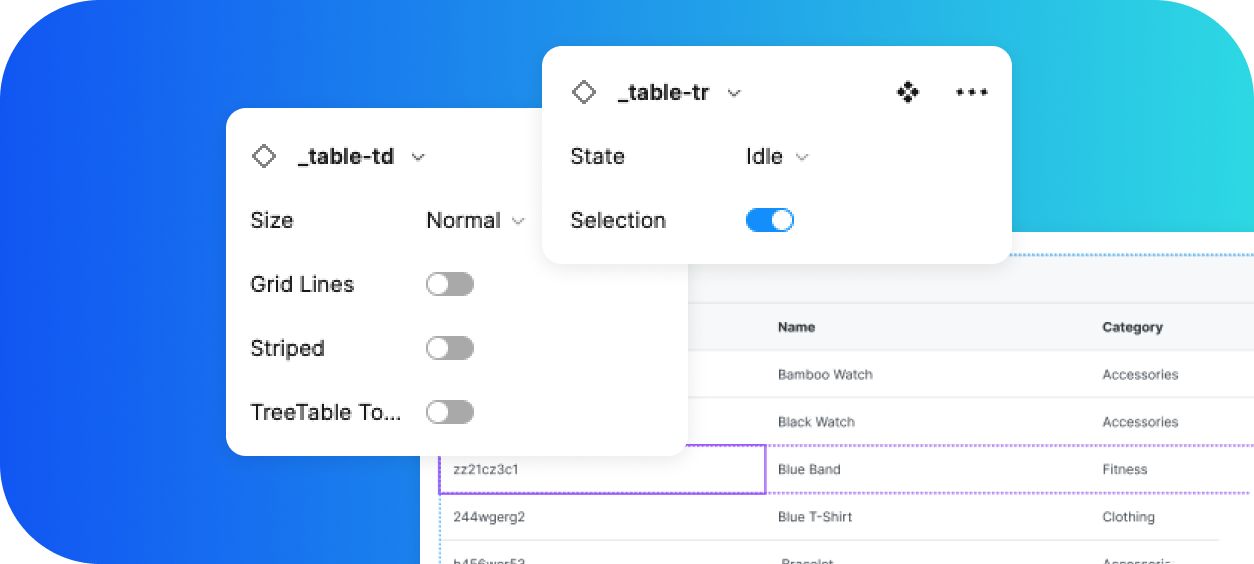Click the Selection property label

tap(618, 221)
